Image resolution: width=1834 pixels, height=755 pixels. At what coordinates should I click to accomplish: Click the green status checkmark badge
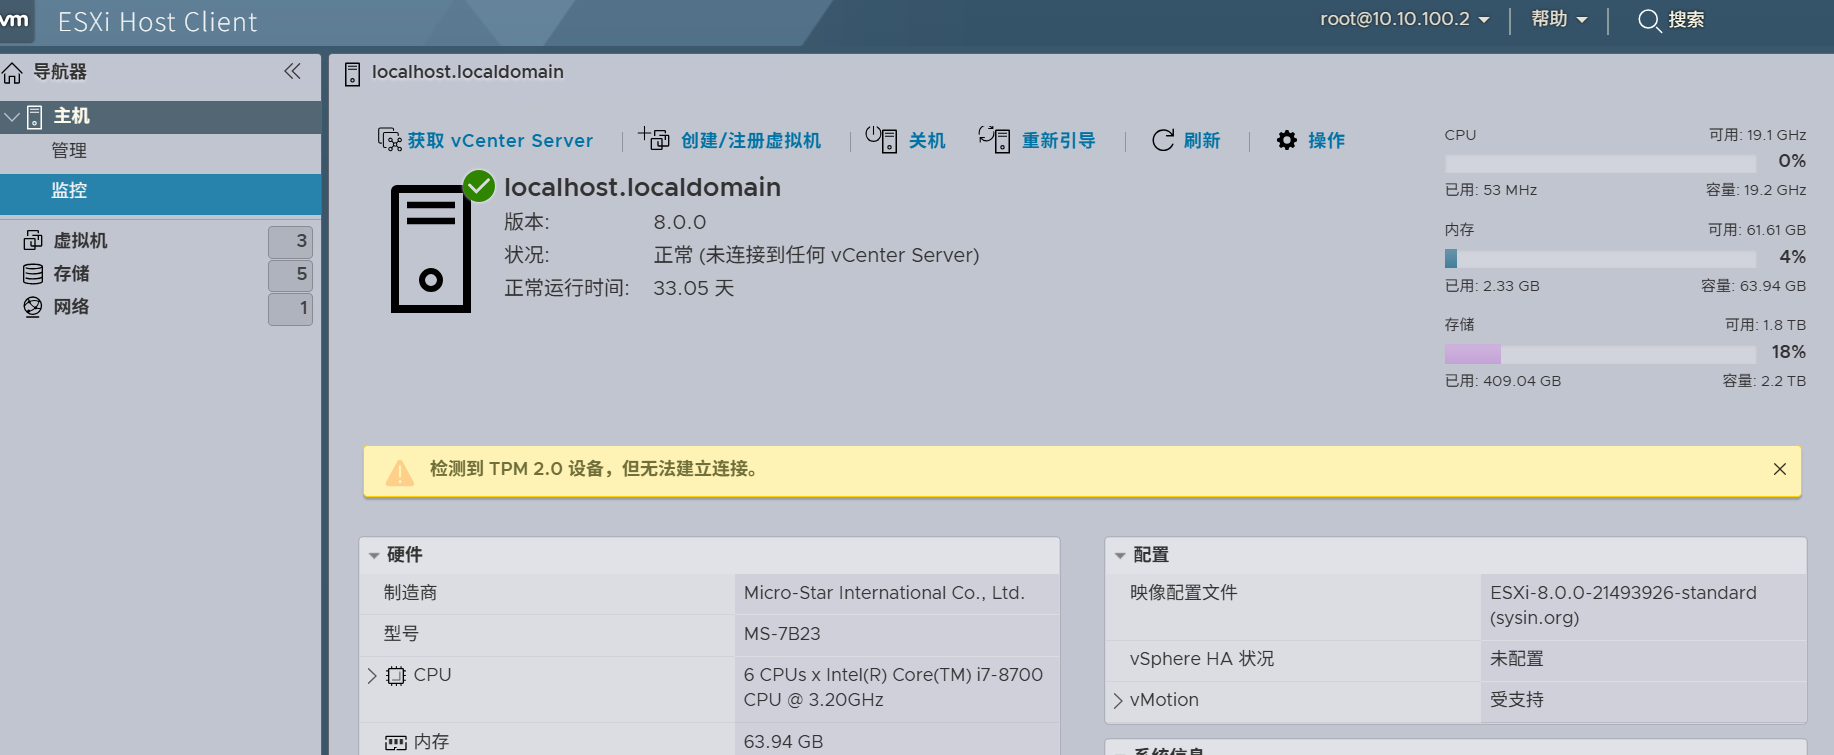click(479, 186)
